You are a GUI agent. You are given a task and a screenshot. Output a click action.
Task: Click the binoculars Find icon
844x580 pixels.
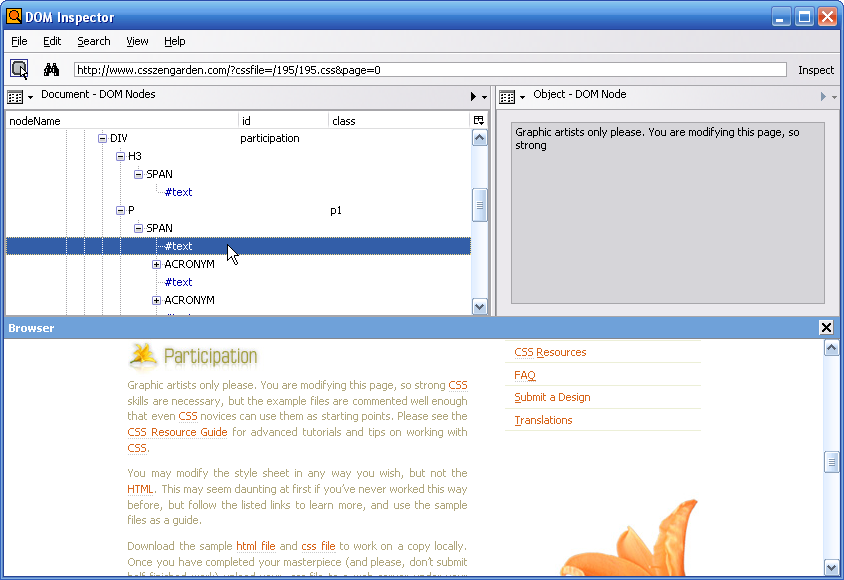(x=51, y=69)
